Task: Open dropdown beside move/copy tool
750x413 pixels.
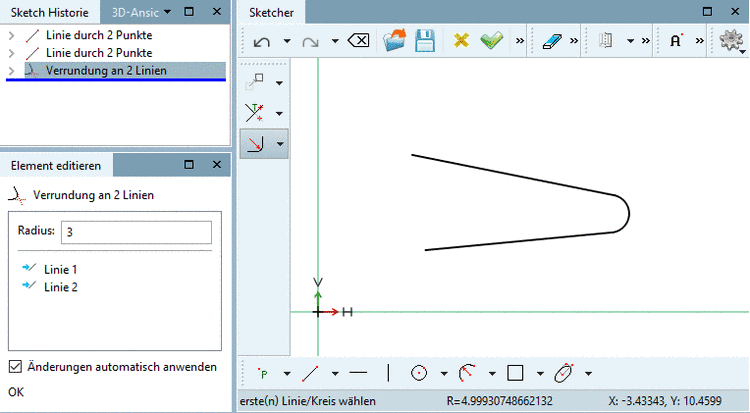Action: [279, 83]
